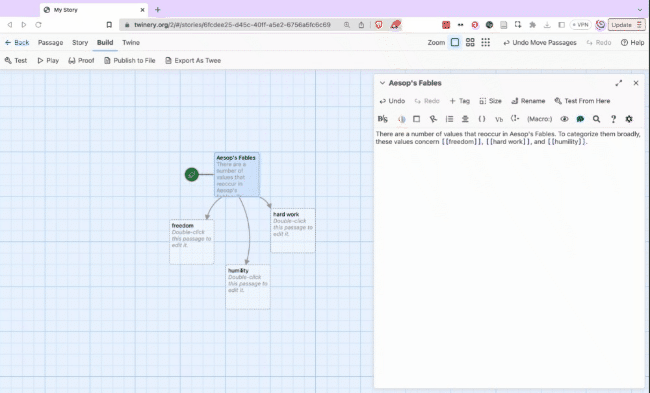
Task: Select the four-square zoom level
Action: coord(470,42)
